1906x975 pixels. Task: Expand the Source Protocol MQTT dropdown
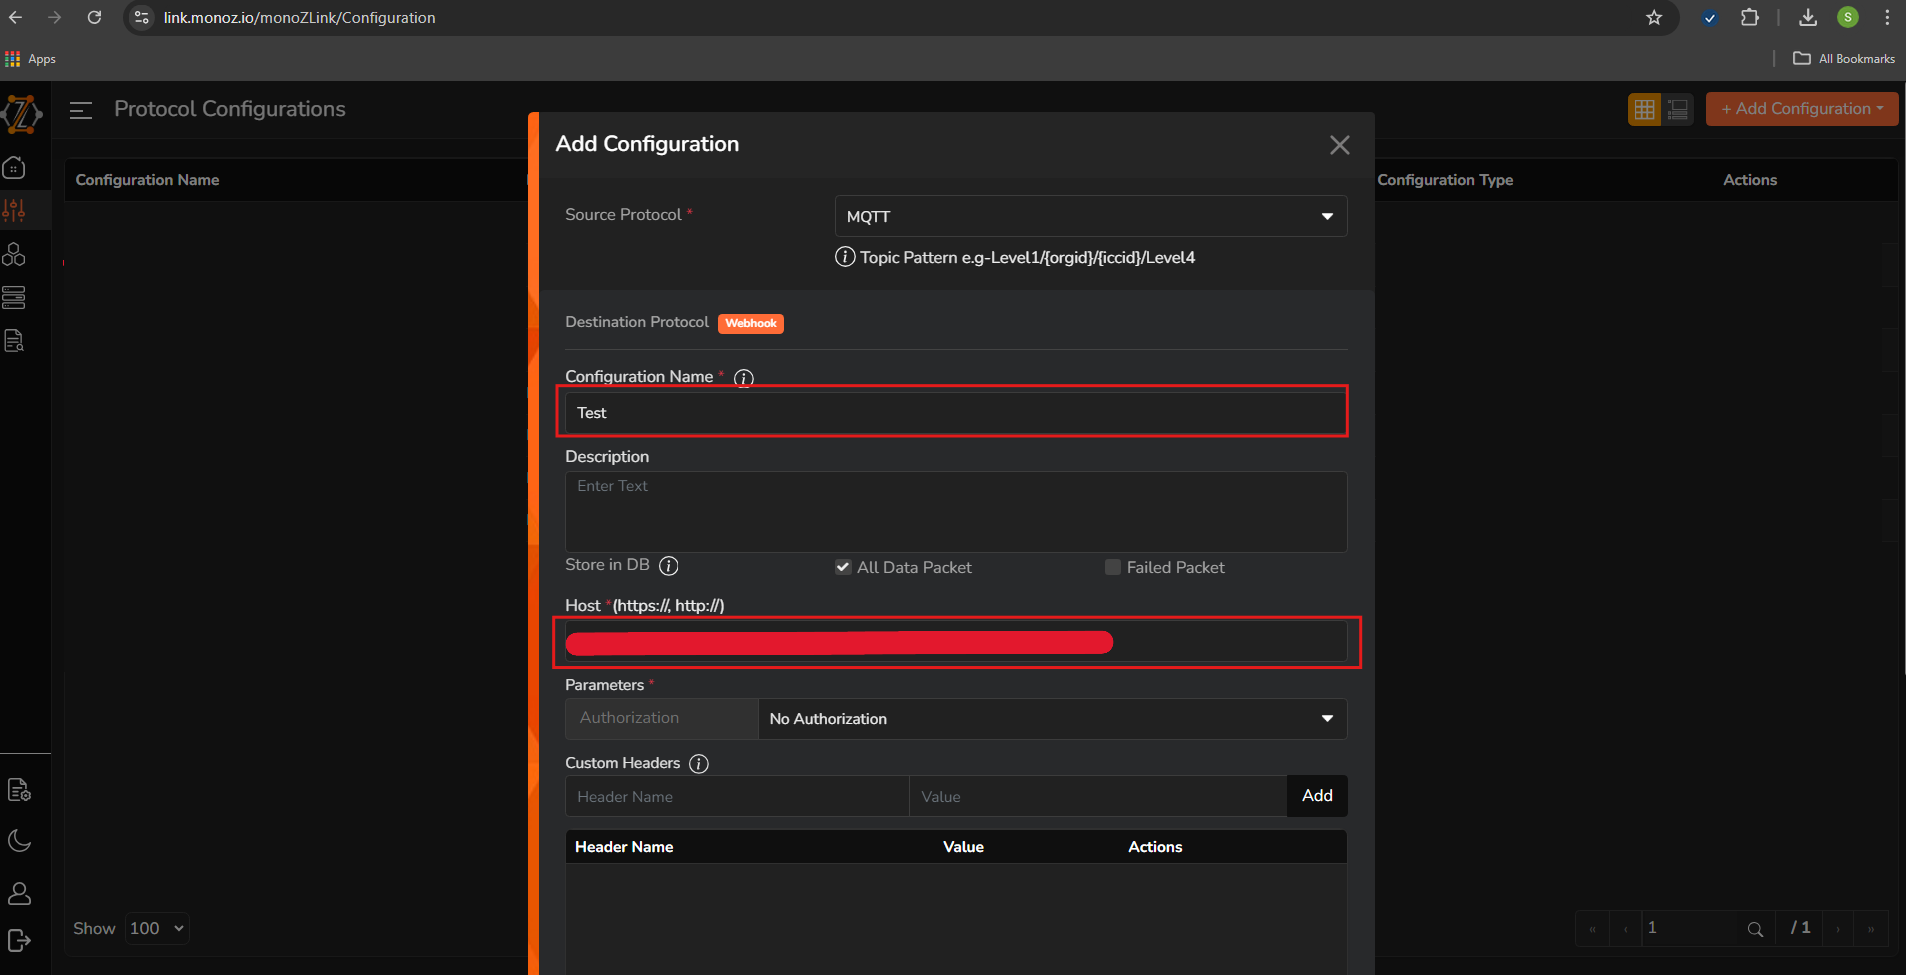coord(1090,216)
